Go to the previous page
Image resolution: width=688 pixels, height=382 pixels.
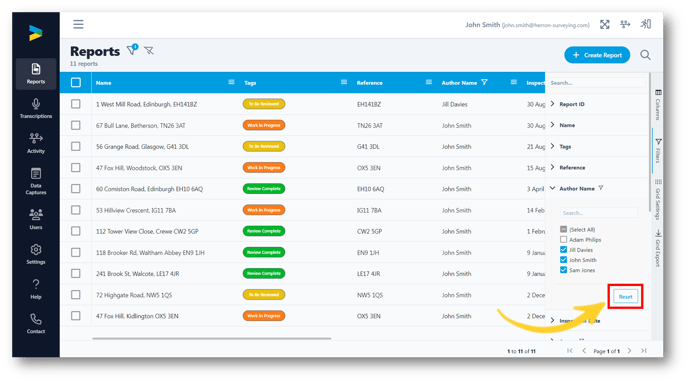click(584, 350)
